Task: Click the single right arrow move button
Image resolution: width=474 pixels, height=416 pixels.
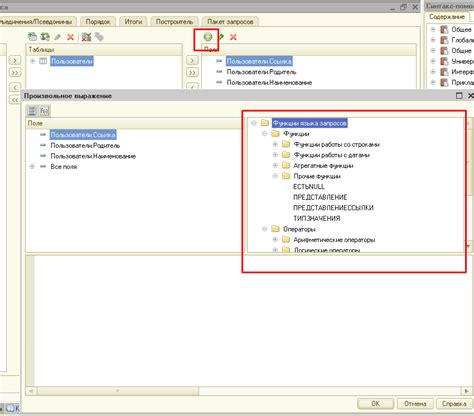Action: point(192,60)
